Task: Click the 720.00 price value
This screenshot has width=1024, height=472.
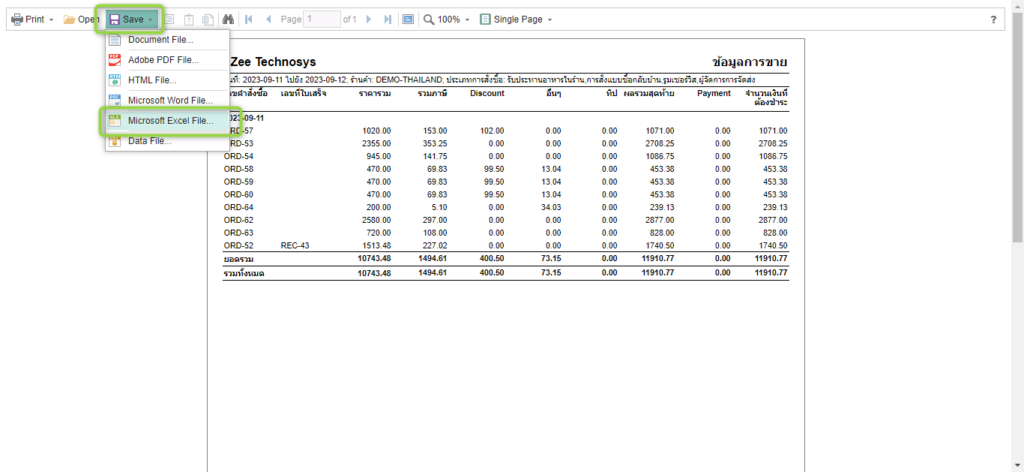Action: point(379,232)
